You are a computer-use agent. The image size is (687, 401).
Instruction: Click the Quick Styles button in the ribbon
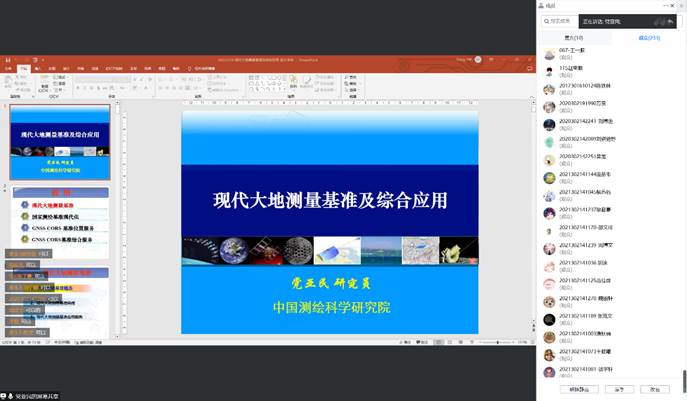307,82
